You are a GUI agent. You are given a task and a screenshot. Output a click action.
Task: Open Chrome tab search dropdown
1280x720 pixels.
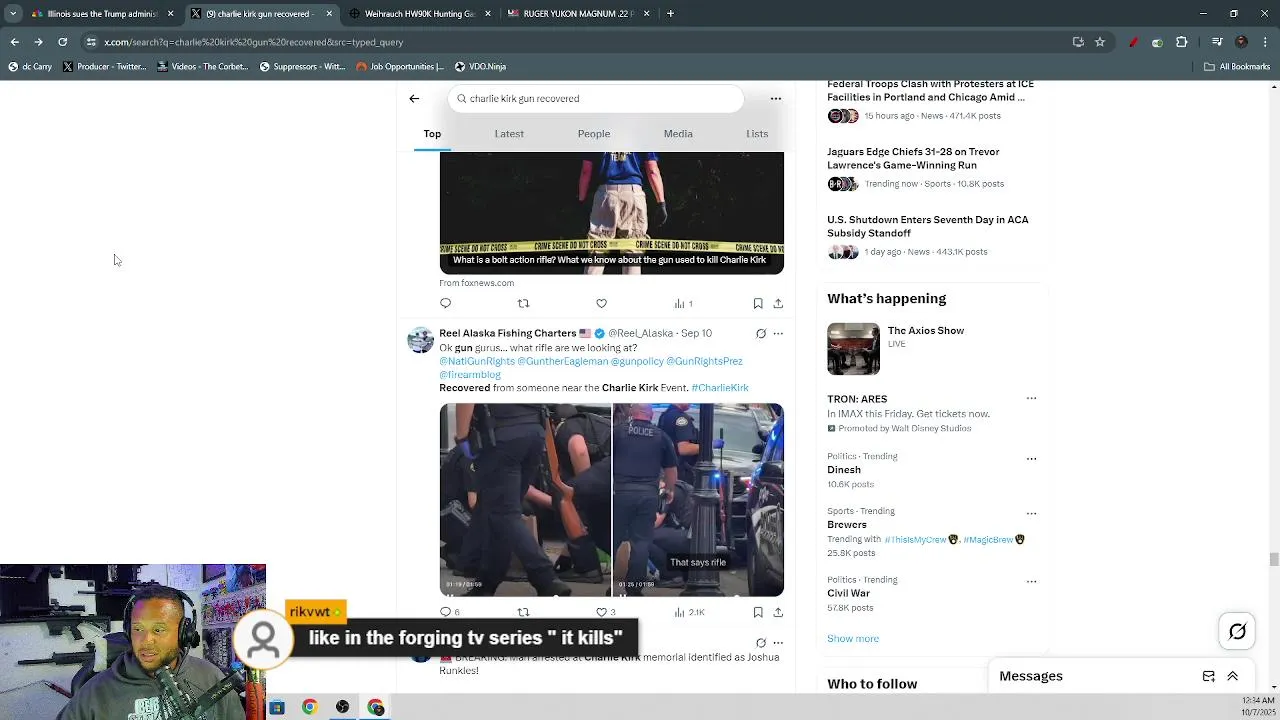click(12, 14)
